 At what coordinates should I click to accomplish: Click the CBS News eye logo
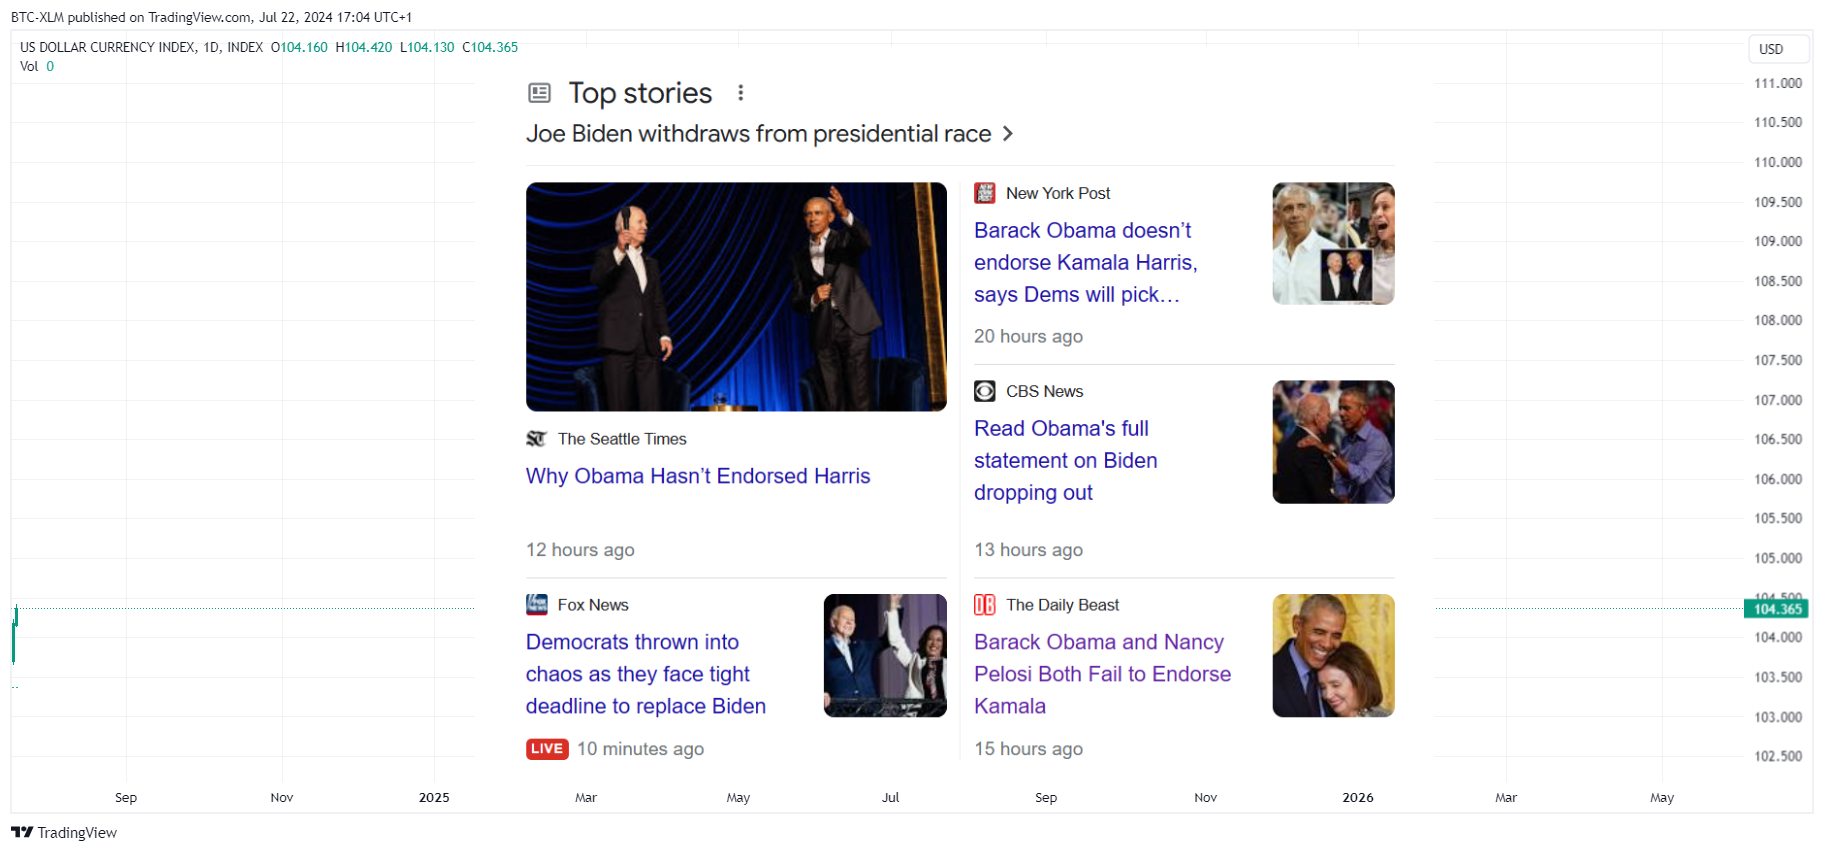coord(985,391)
